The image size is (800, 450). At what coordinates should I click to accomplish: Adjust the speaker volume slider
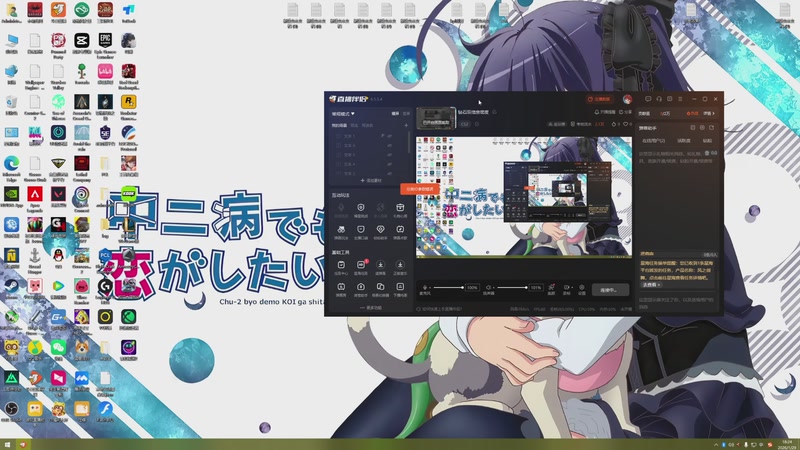[512, 288]
